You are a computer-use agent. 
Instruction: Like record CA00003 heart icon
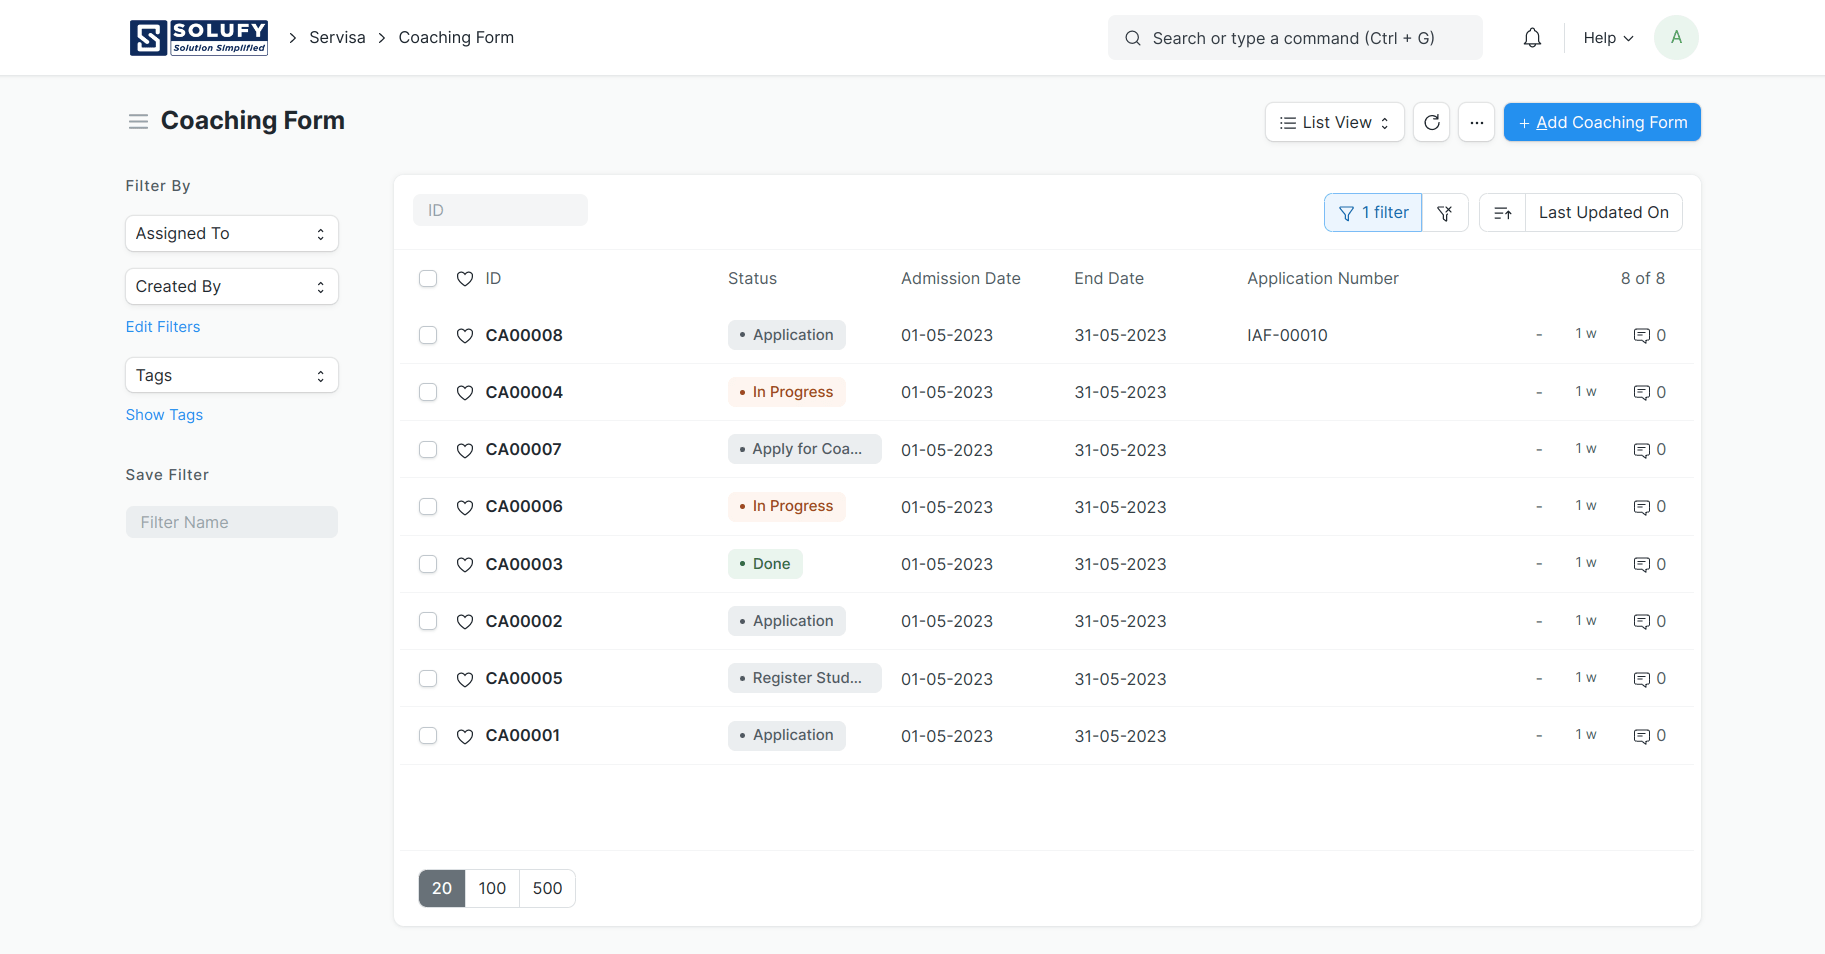click(x=465, y=564)
